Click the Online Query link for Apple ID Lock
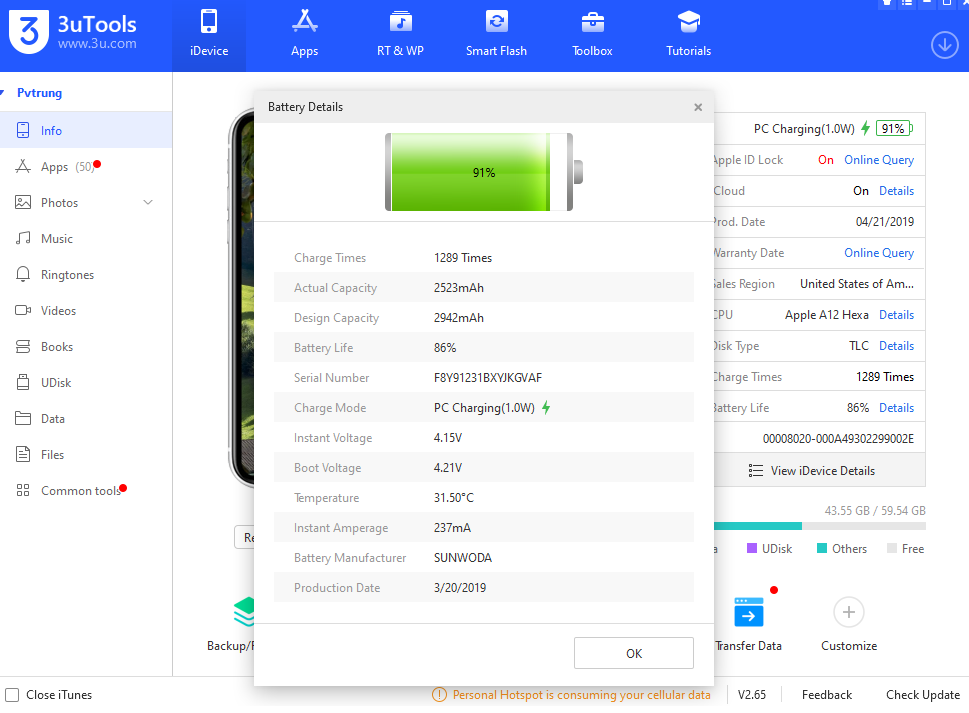The height and width of the screenshot is (713, 969). coord(879,160)
